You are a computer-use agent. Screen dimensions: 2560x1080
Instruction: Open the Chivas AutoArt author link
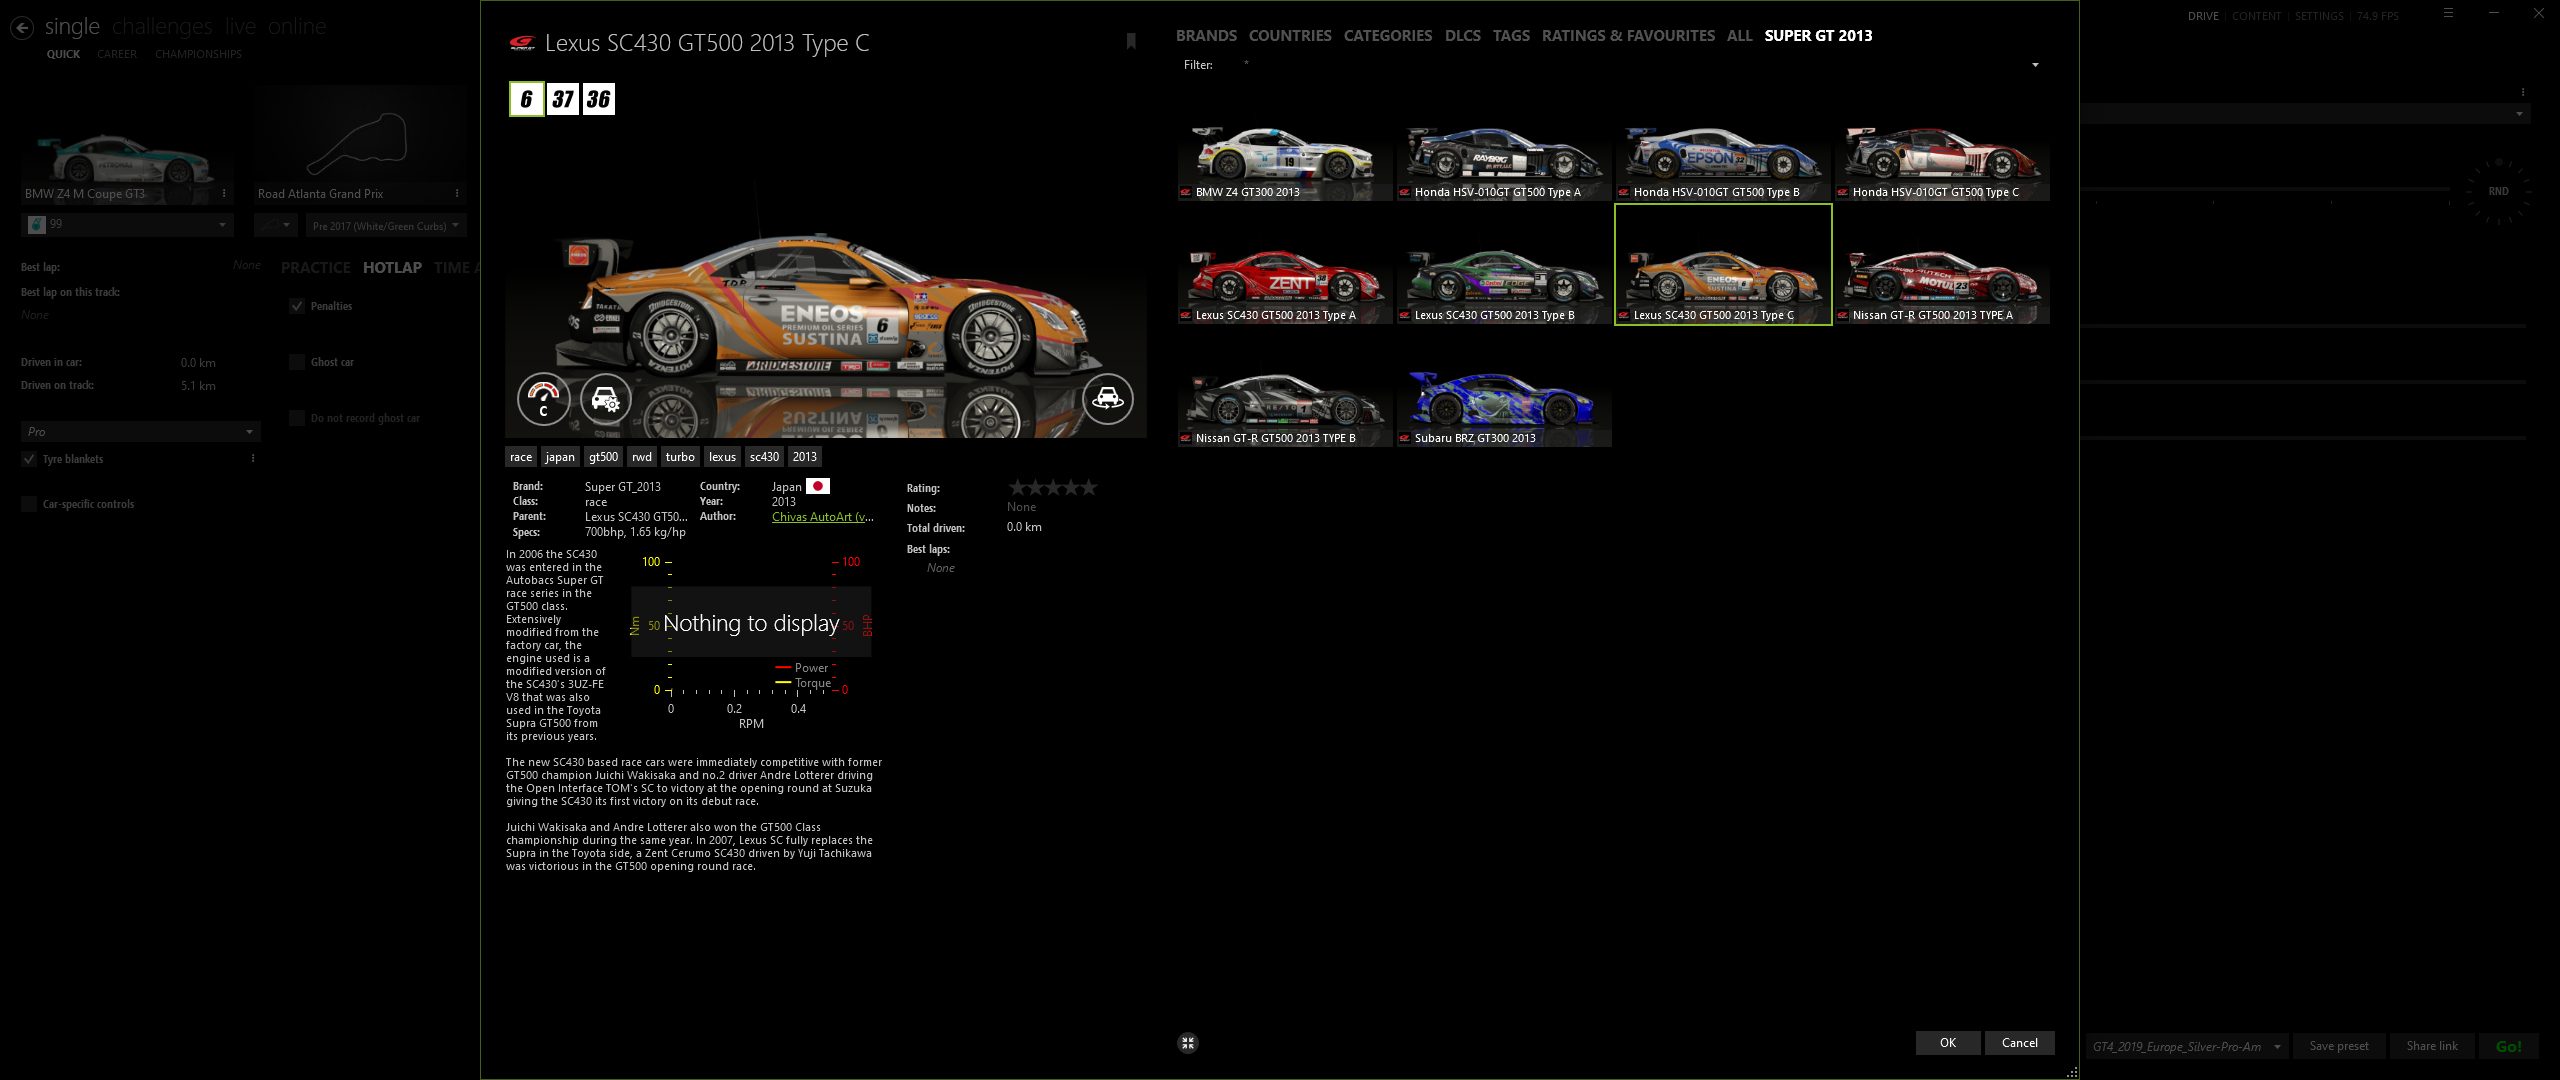click(x=822, y=517)
